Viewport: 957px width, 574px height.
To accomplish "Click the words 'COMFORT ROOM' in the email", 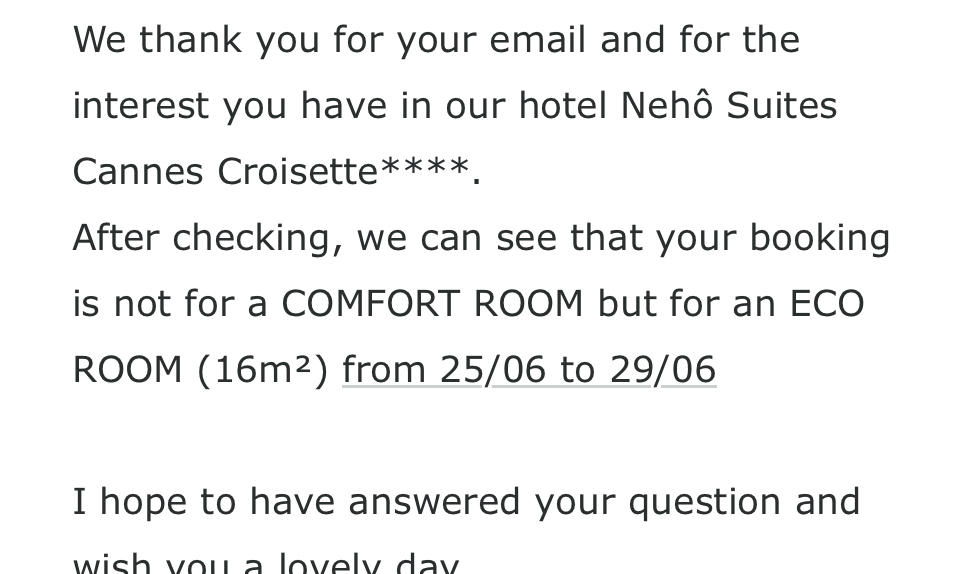I will click(x=432, y=303).
